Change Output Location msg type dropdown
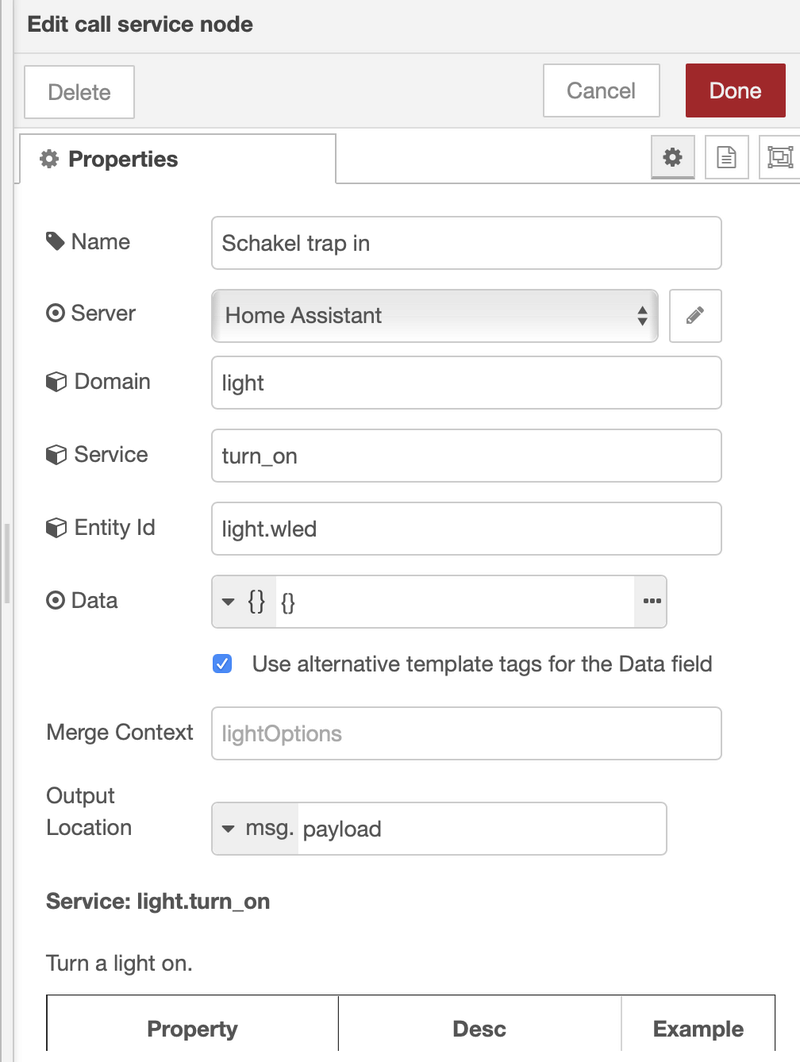800x1062 pixels. [x=256, y=829]
